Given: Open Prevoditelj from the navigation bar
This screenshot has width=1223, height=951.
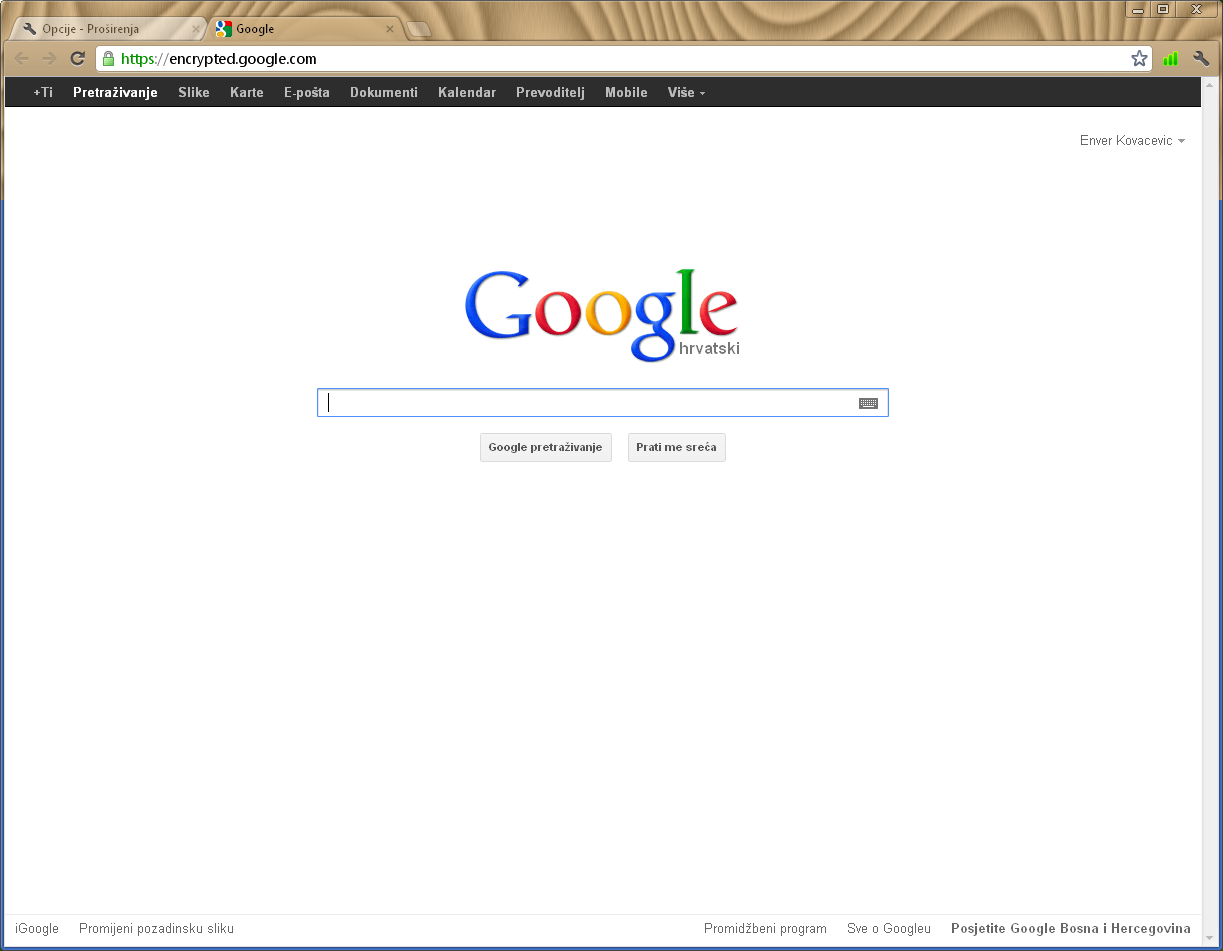Looking at the screenshot, I should coord(549,92).
